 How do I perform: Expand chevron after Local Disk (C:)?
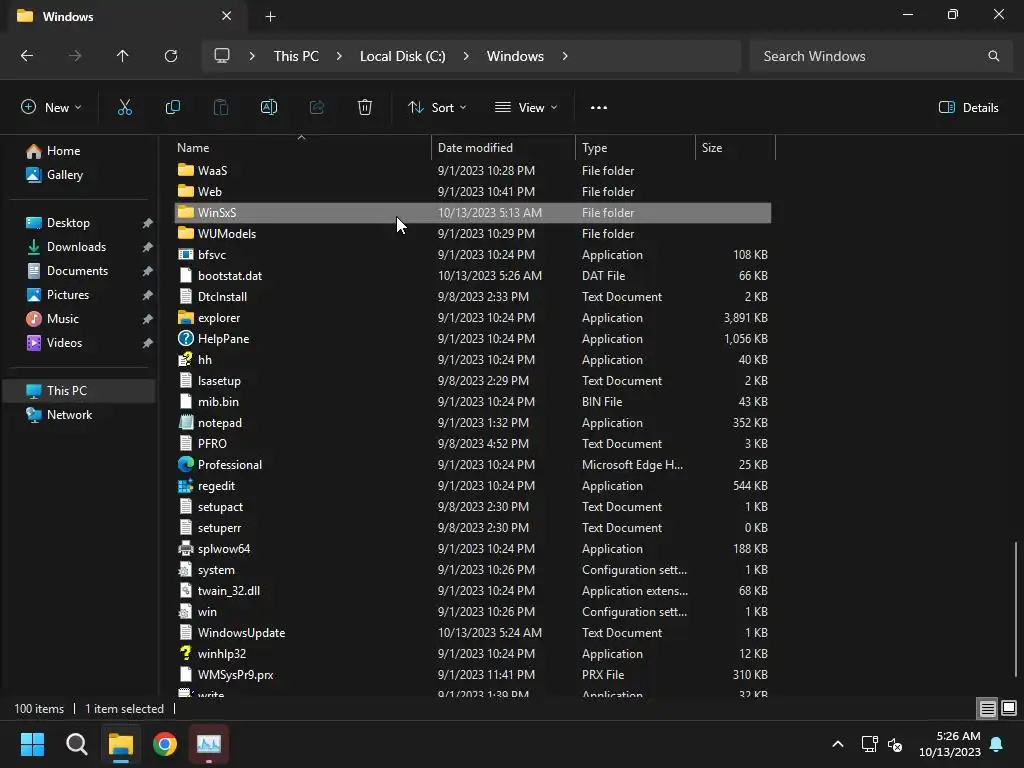pyautogui.click(x=466, y=56)
